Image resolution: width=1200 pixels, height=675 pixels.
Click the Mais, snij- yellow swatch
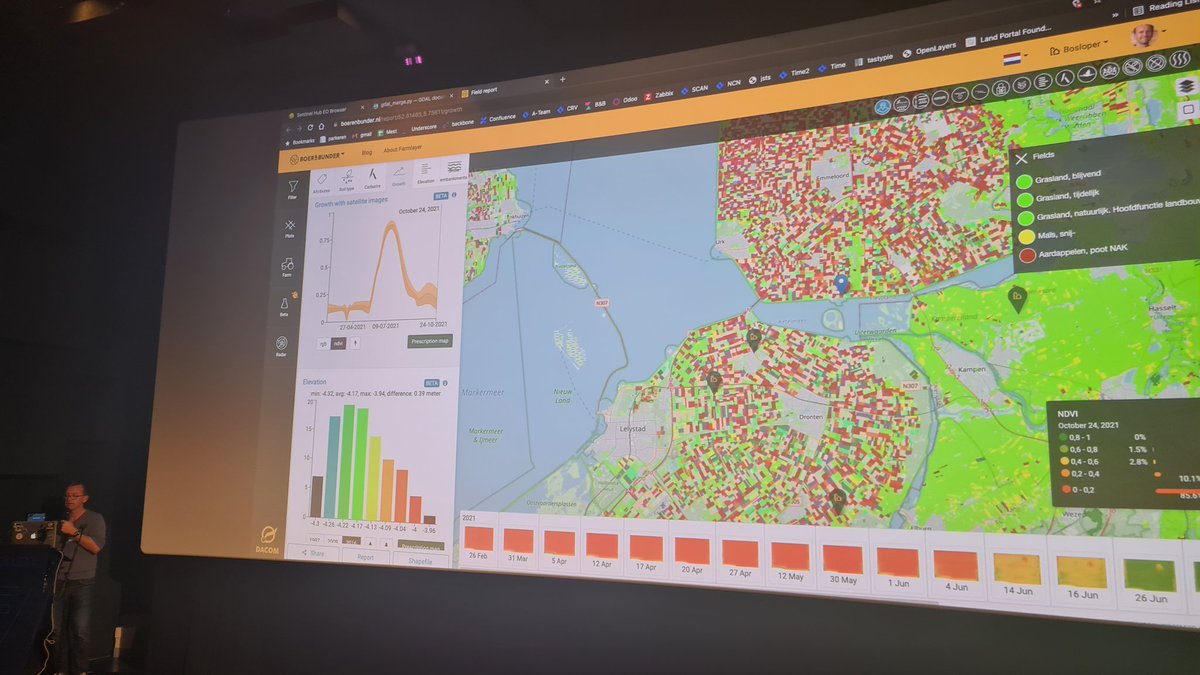coord(1027,237)
